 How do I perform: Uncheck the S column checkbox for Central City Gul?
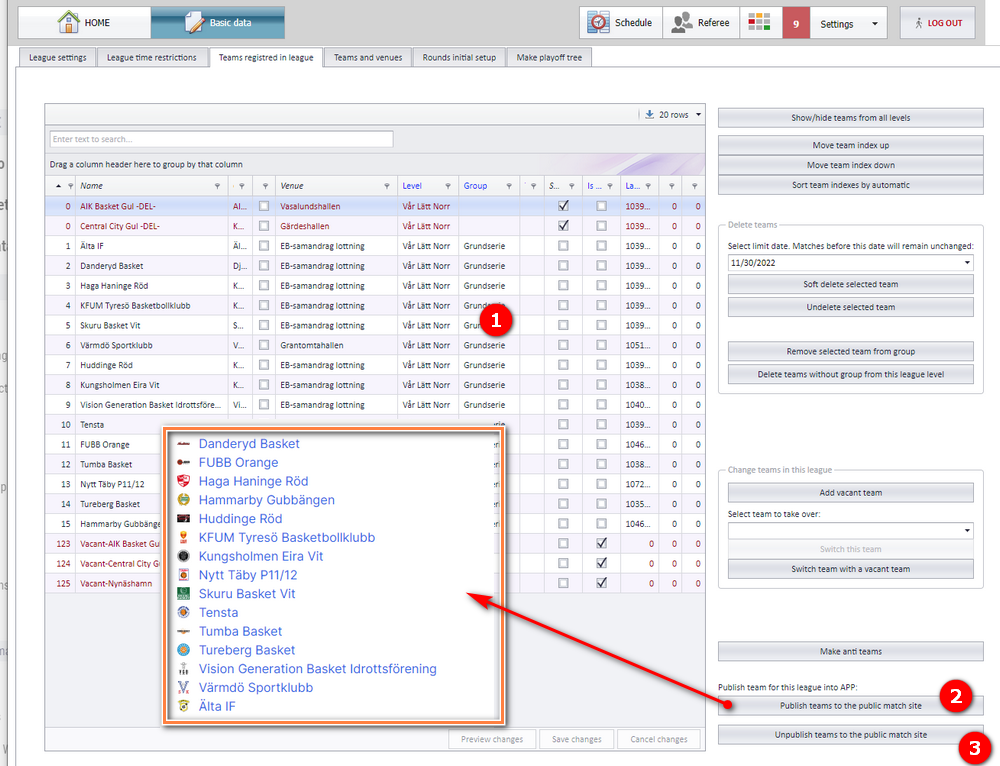point(563,226)
